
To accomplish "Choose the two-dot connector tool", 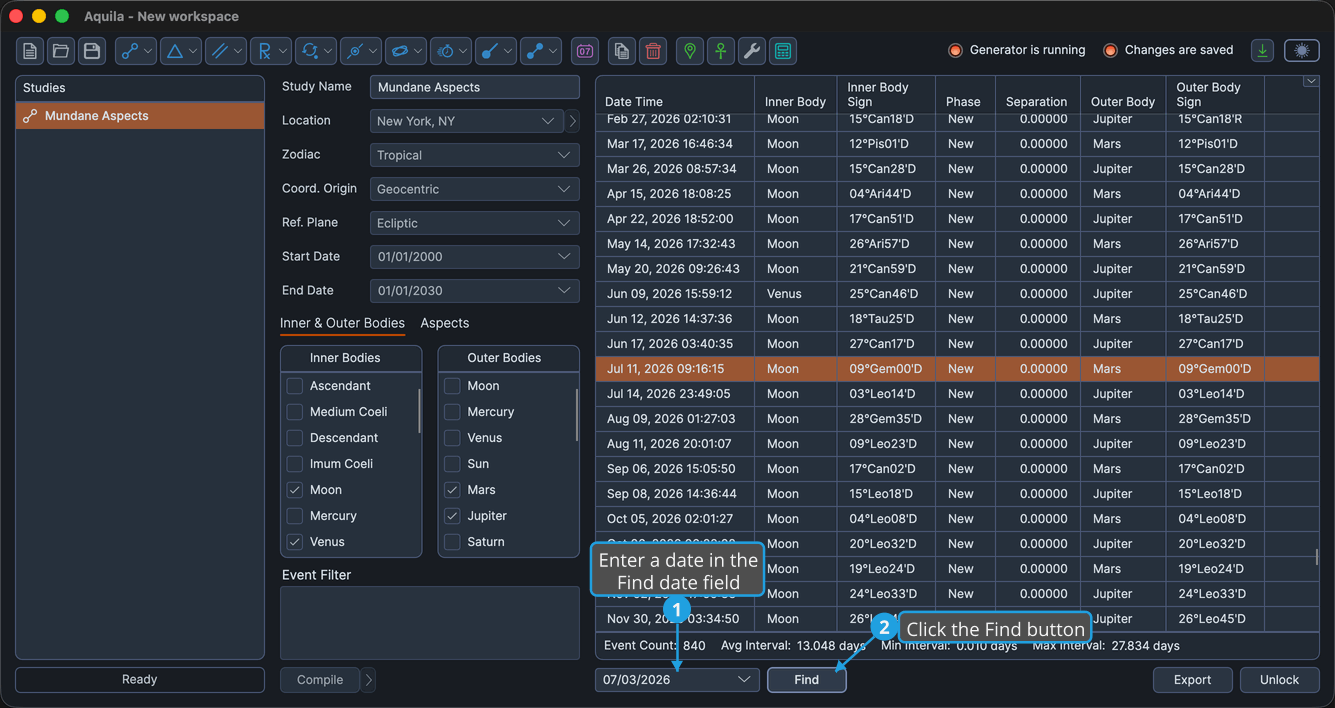I will tap(541, 51).
